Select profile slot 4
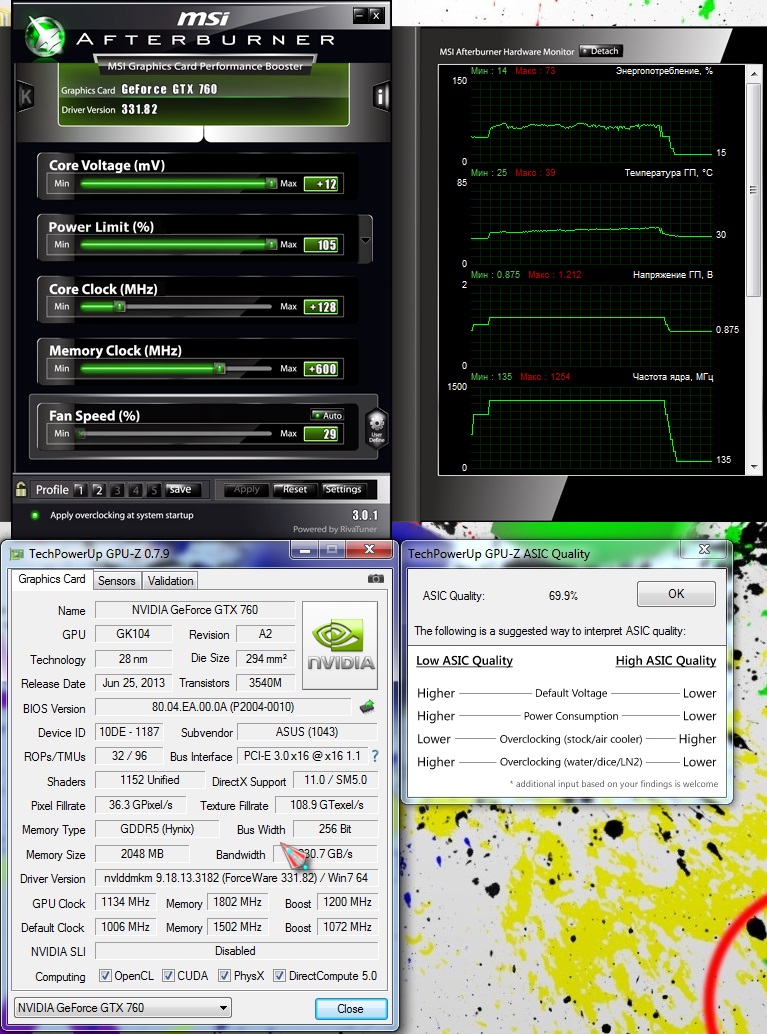Screen dimensions: 767x1034 coord(136,489)
